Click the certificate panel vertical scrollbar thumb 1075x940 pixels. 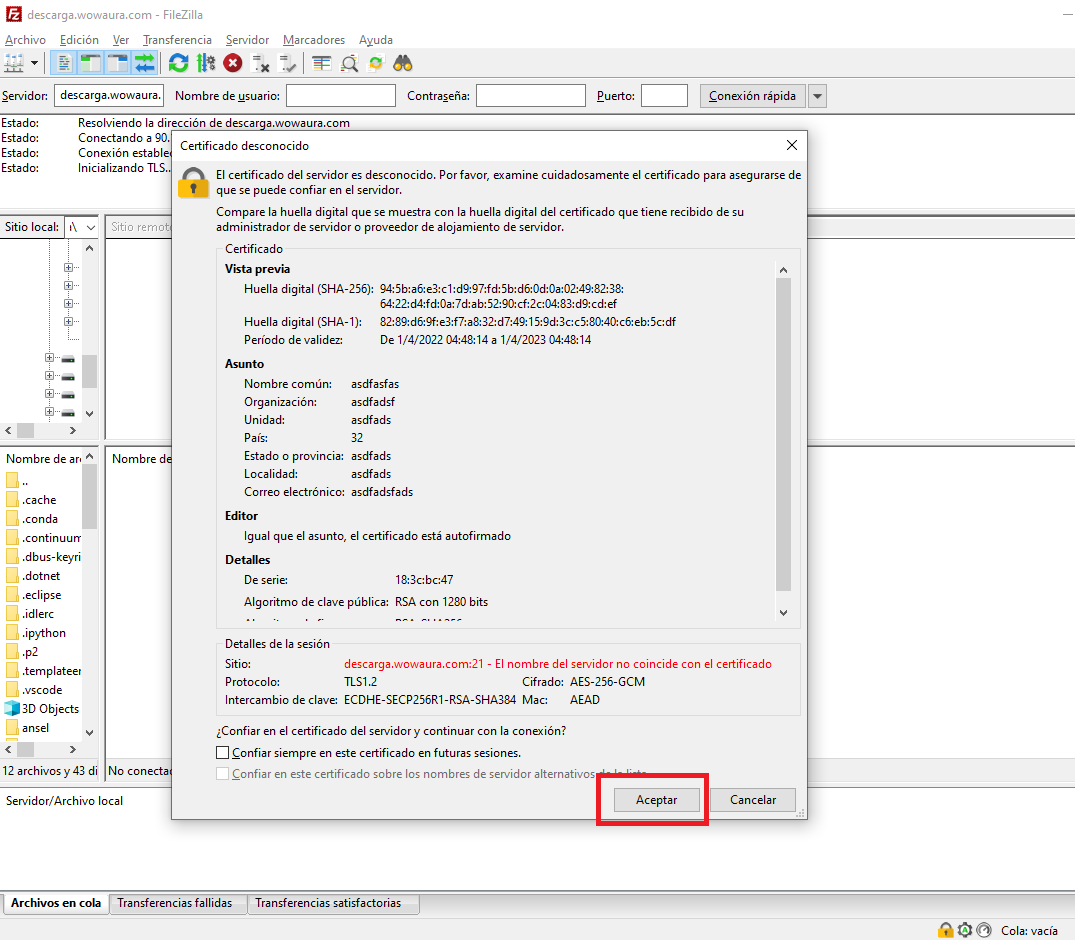(x=784, y=435)
